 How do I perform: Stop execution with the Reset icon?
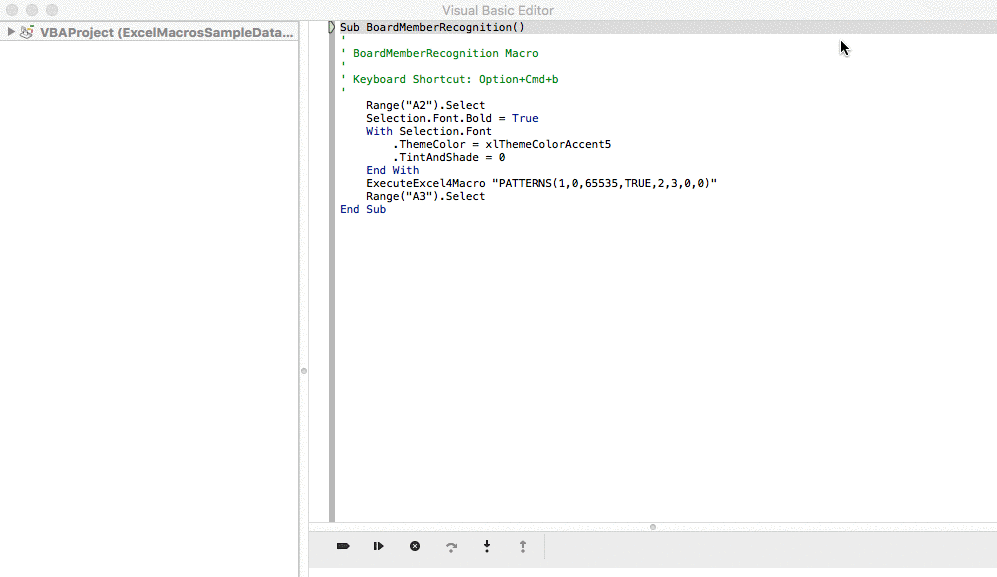(415, 546)
